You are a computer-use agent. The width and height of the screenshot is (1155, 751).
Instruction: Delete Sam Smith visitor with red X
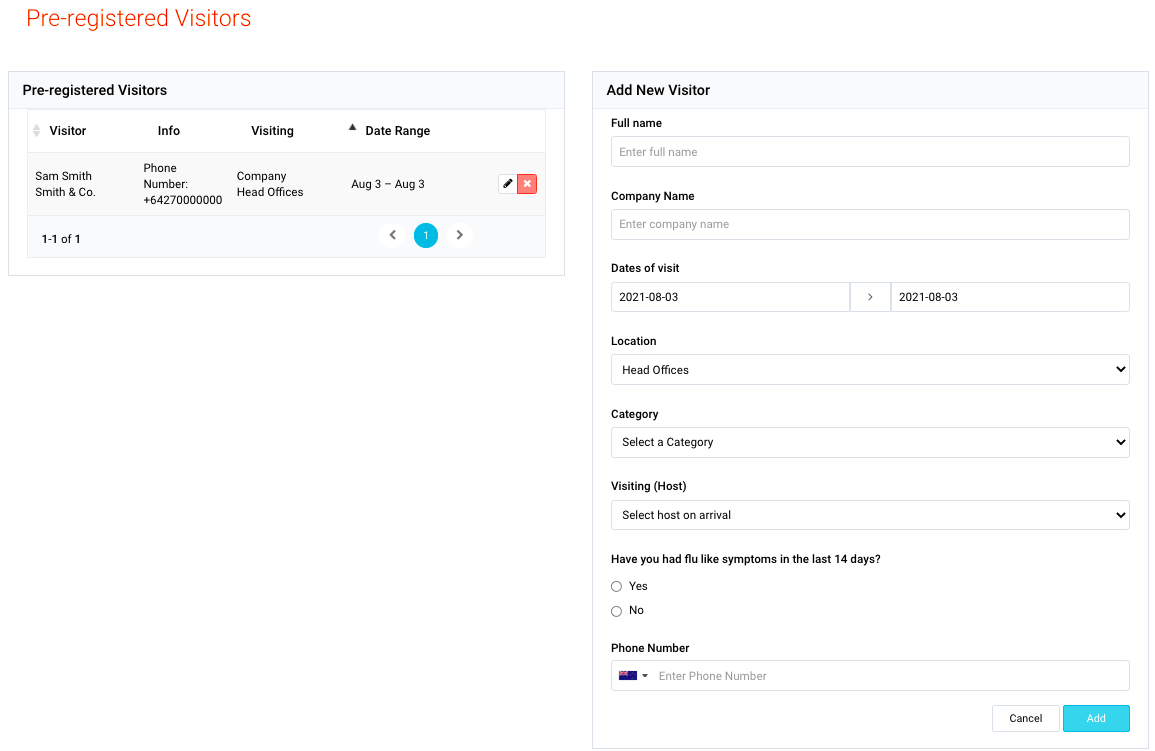pos(527,184)
